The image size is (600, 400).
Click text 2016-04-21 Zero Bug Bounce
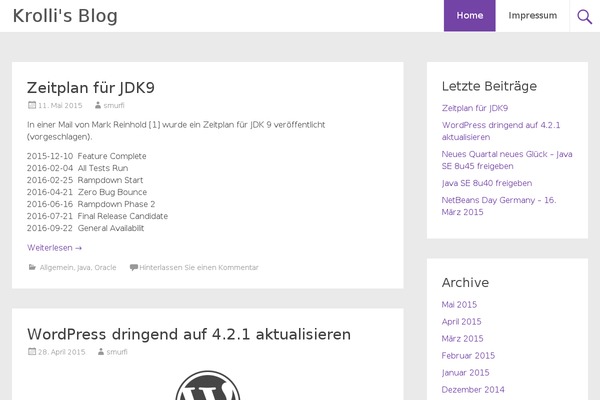(x=87, y=192)
